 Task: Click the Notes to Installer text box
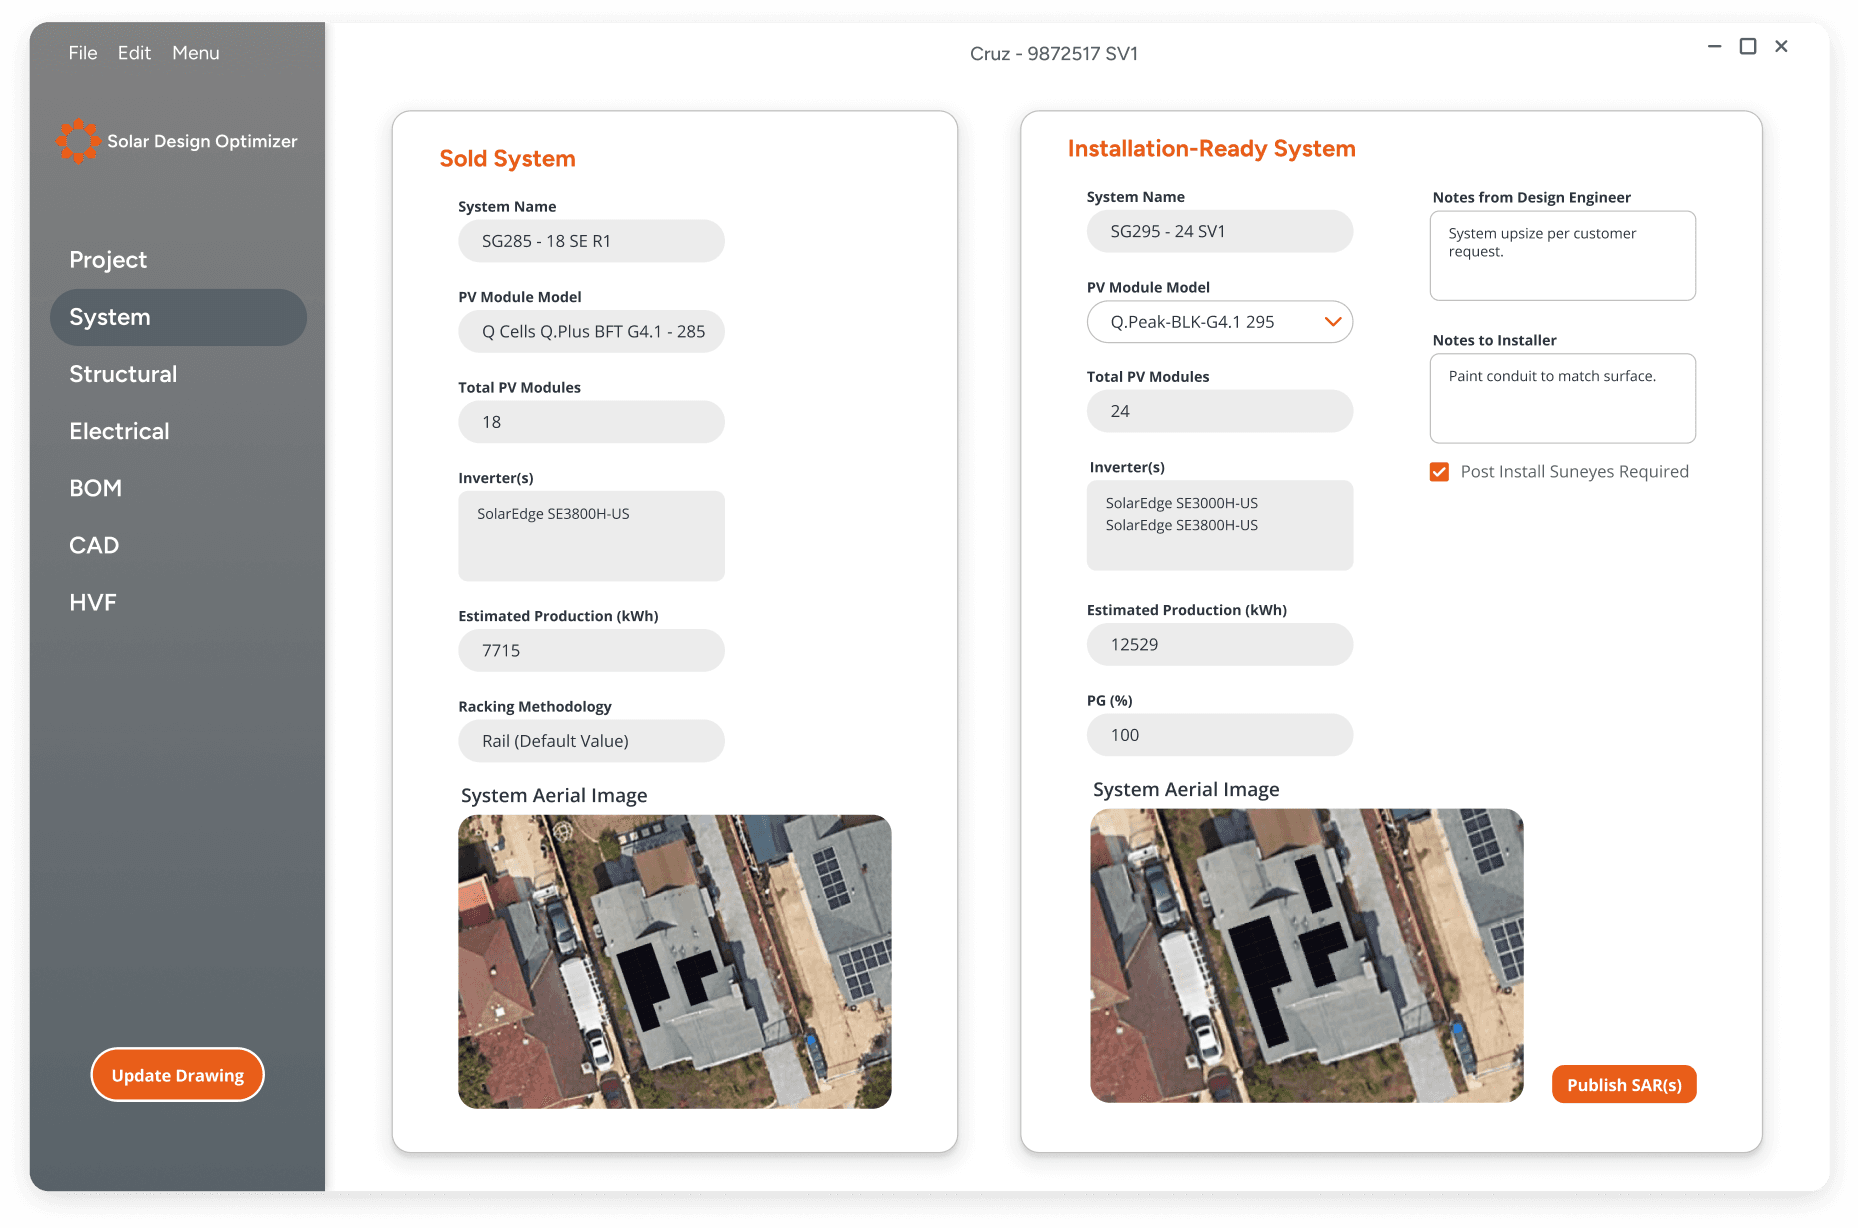pyautogui.click(x=1563, y=398)
